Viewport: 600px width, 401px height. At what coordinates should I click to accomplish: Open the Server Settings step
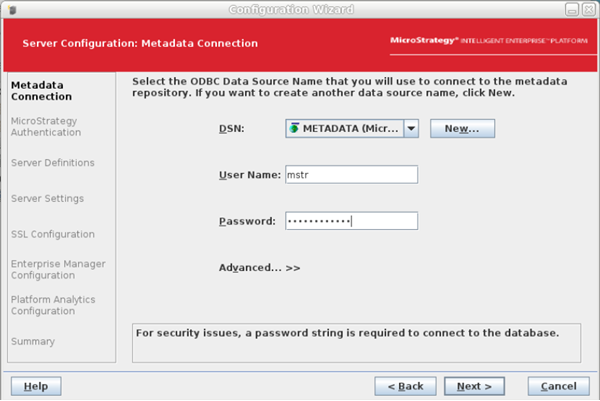47,199
